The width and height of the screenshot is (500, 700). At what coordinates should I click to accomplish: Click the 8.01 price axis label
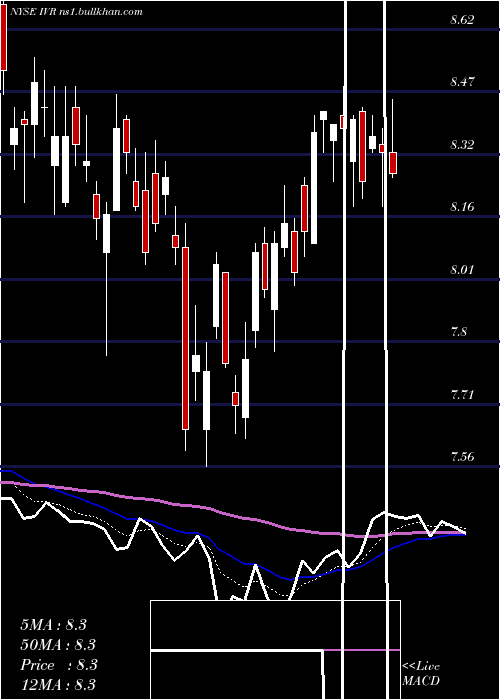click(462, 270)
